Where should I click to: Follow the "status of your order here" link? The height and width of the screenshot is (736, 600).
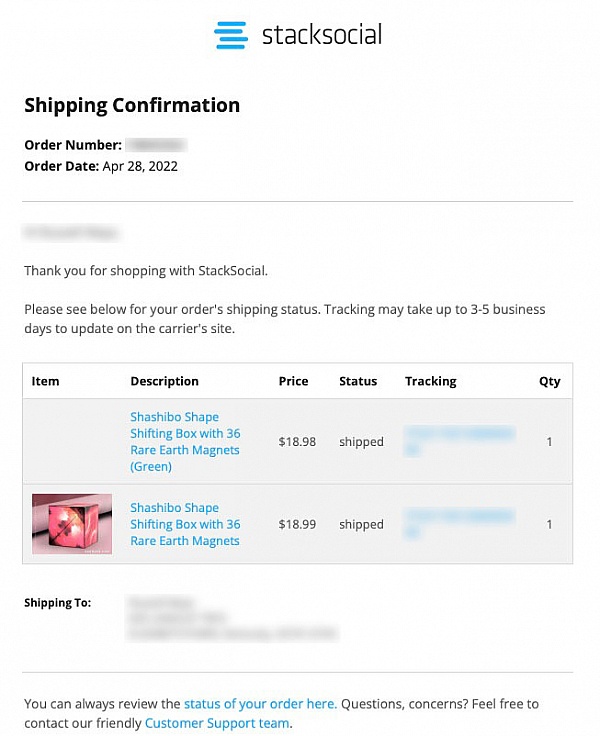259,704
